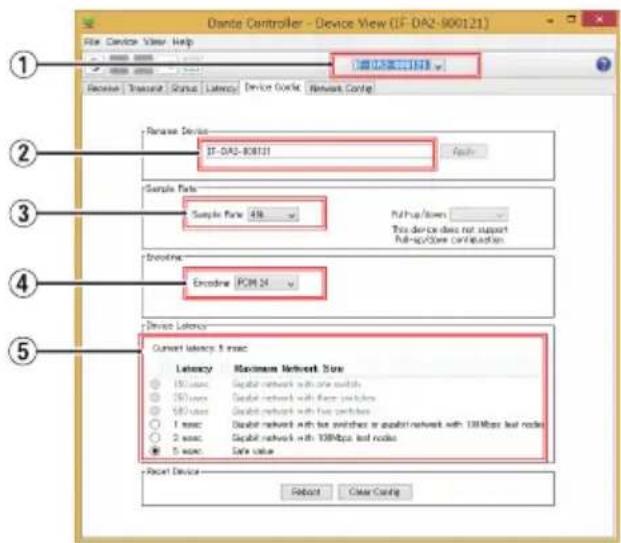
Task: Click the 'Safe value' description text
Action: 253,451
